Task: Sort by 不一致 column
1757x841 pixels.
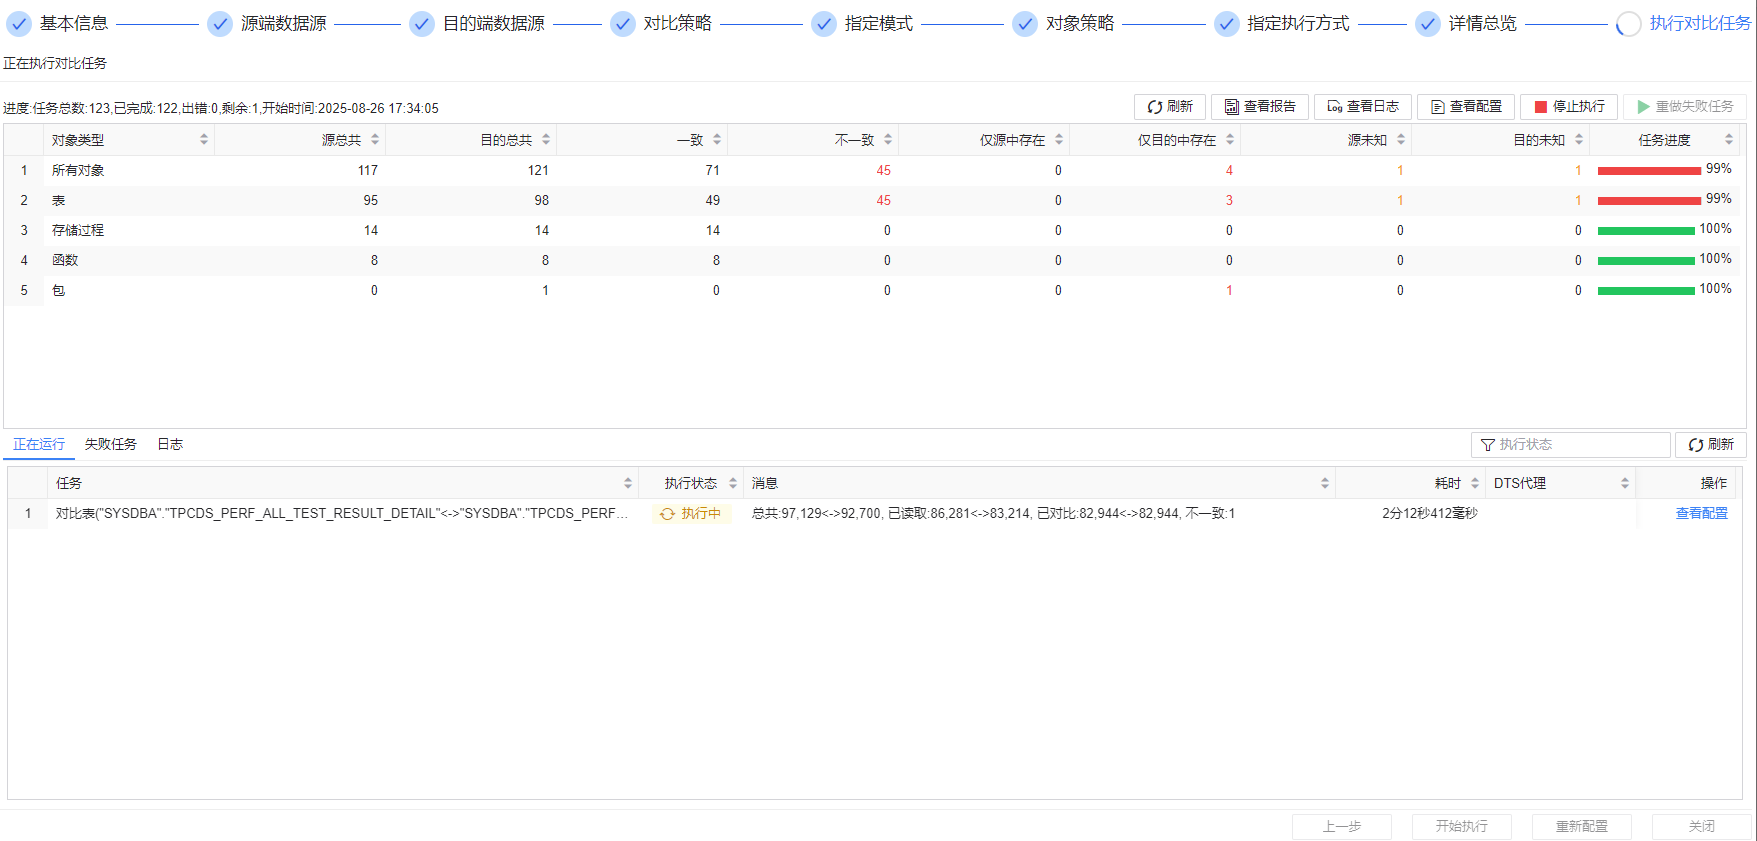Action: point(888,140)
